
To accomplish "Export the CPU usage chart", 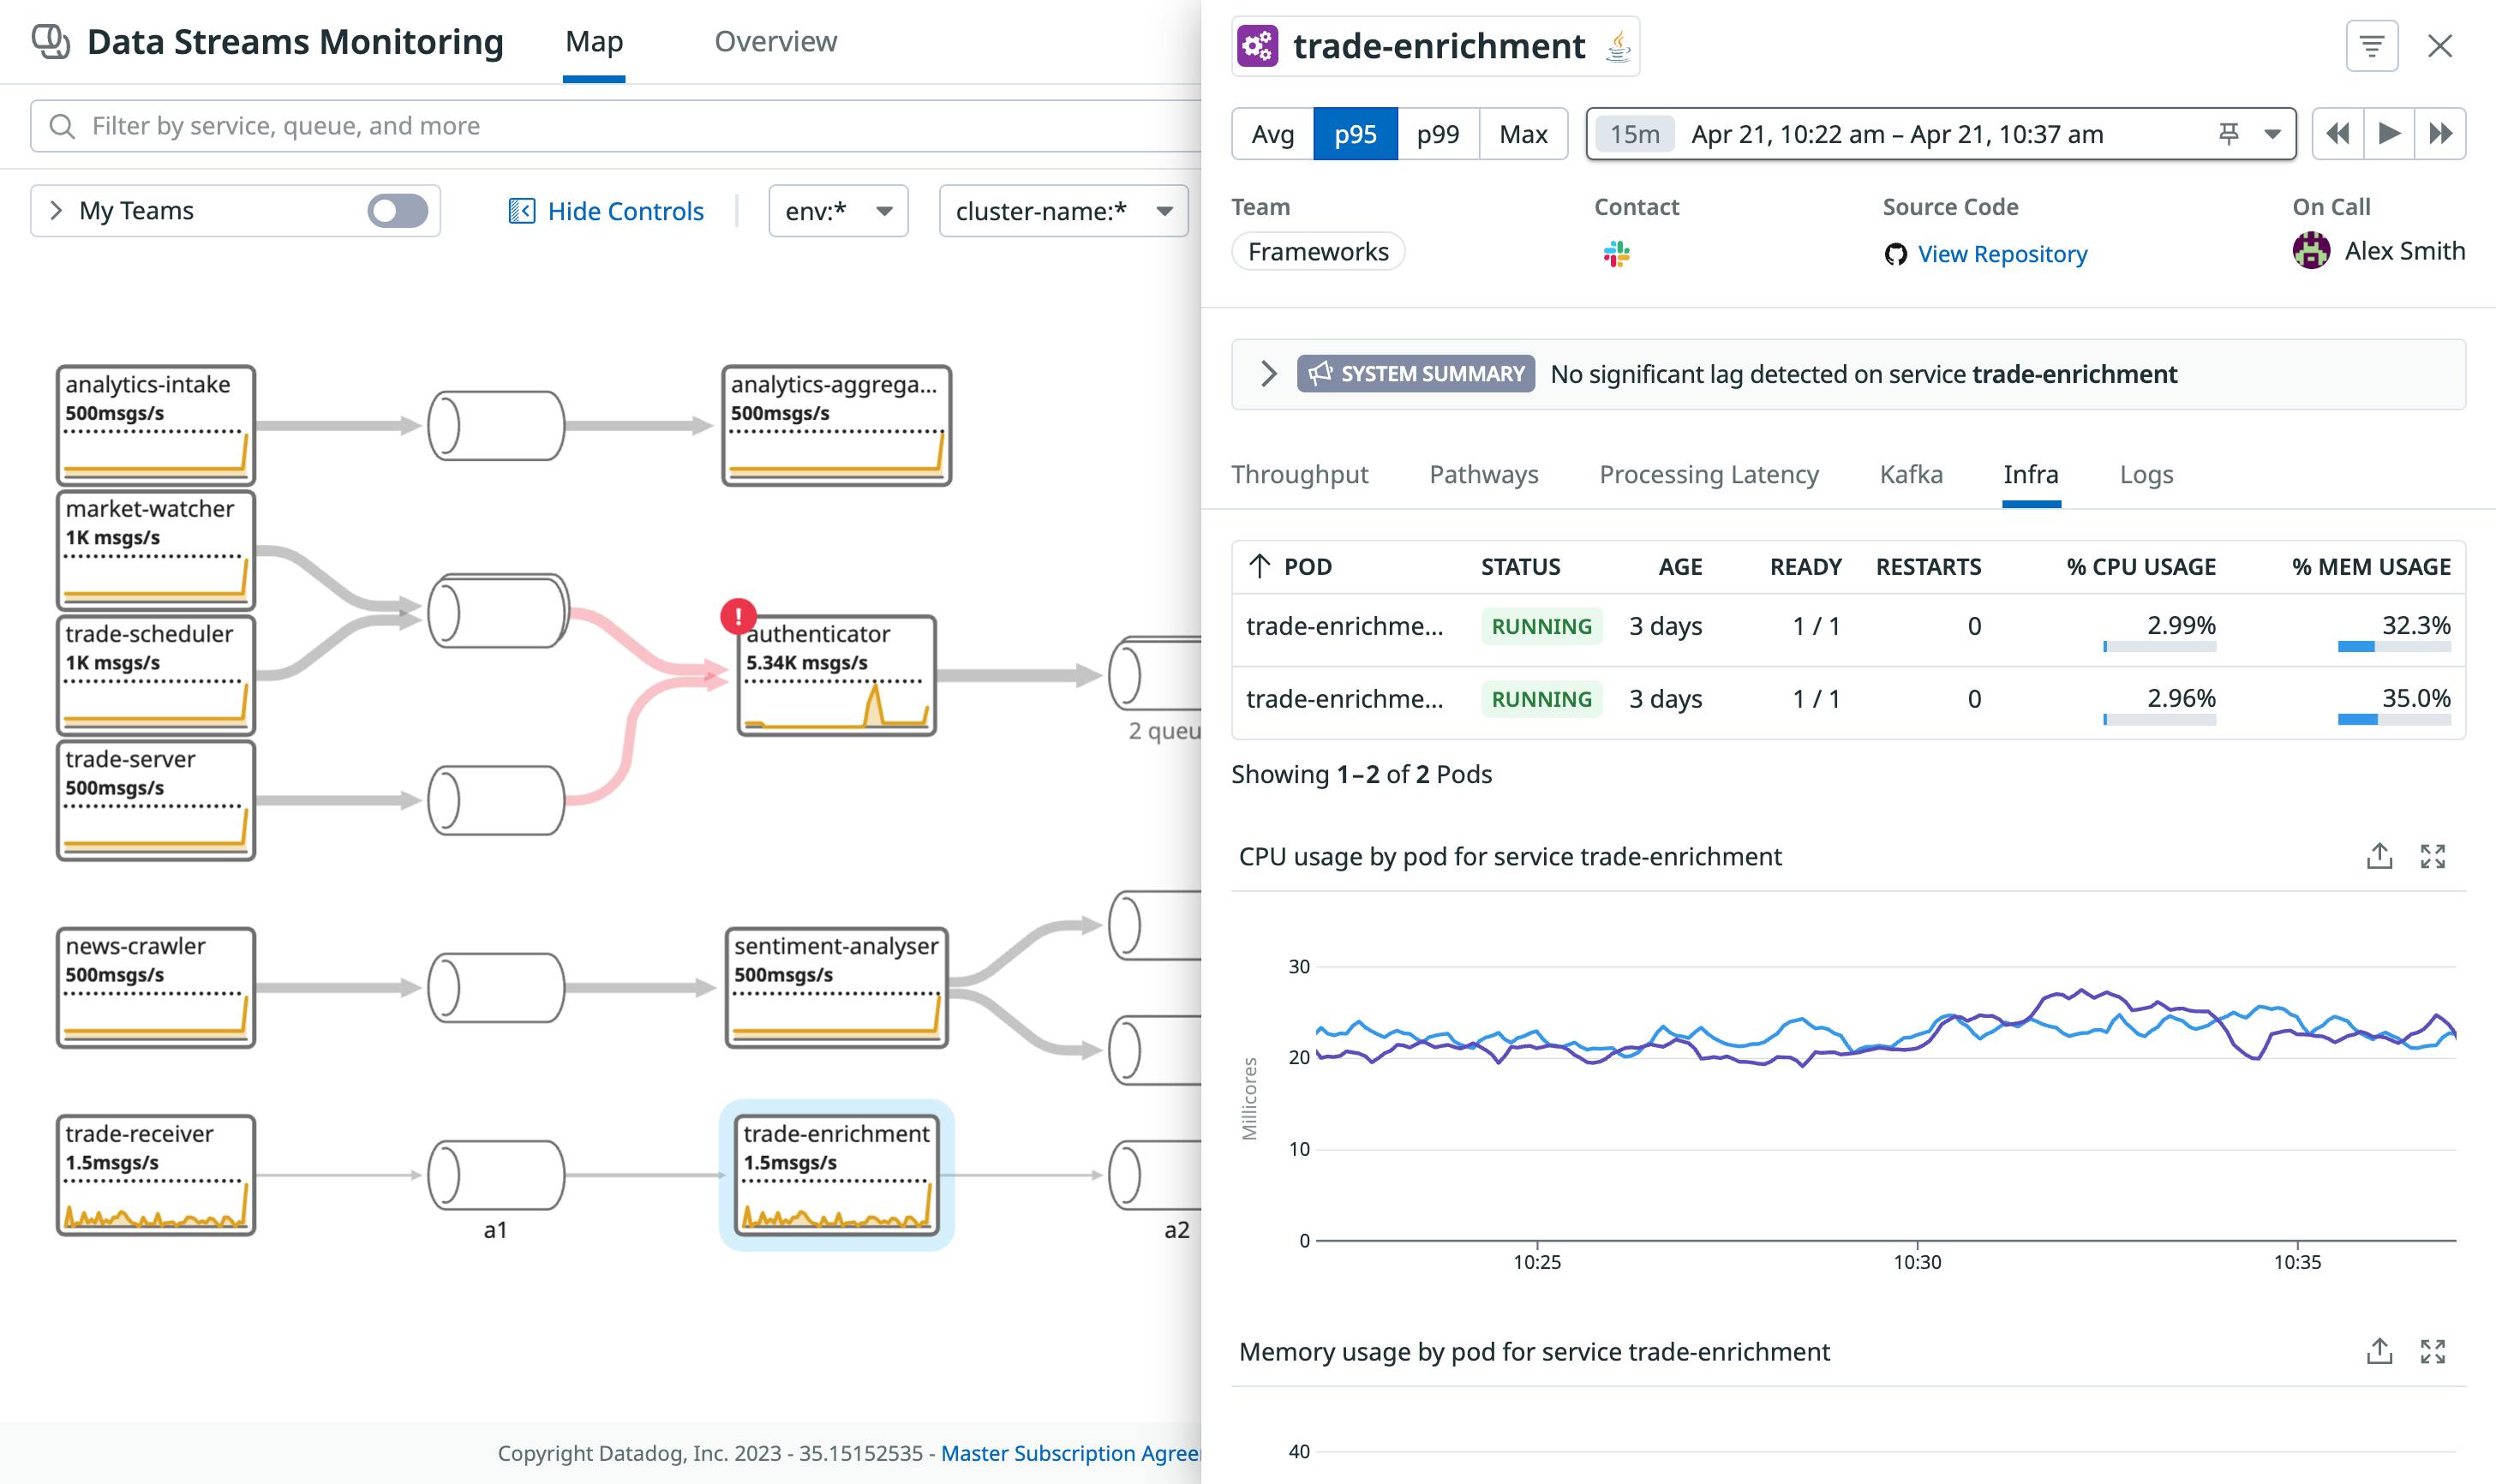I will pyautogui.click(x=2379, y=856).
